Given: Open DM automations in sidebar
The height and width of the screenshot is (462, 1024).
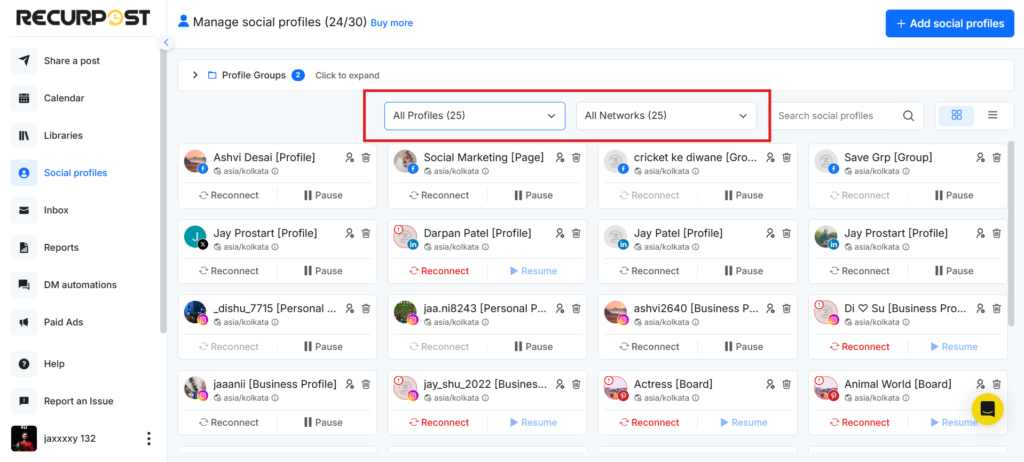Looking at the screenshot, I should (x=80, y=285).
